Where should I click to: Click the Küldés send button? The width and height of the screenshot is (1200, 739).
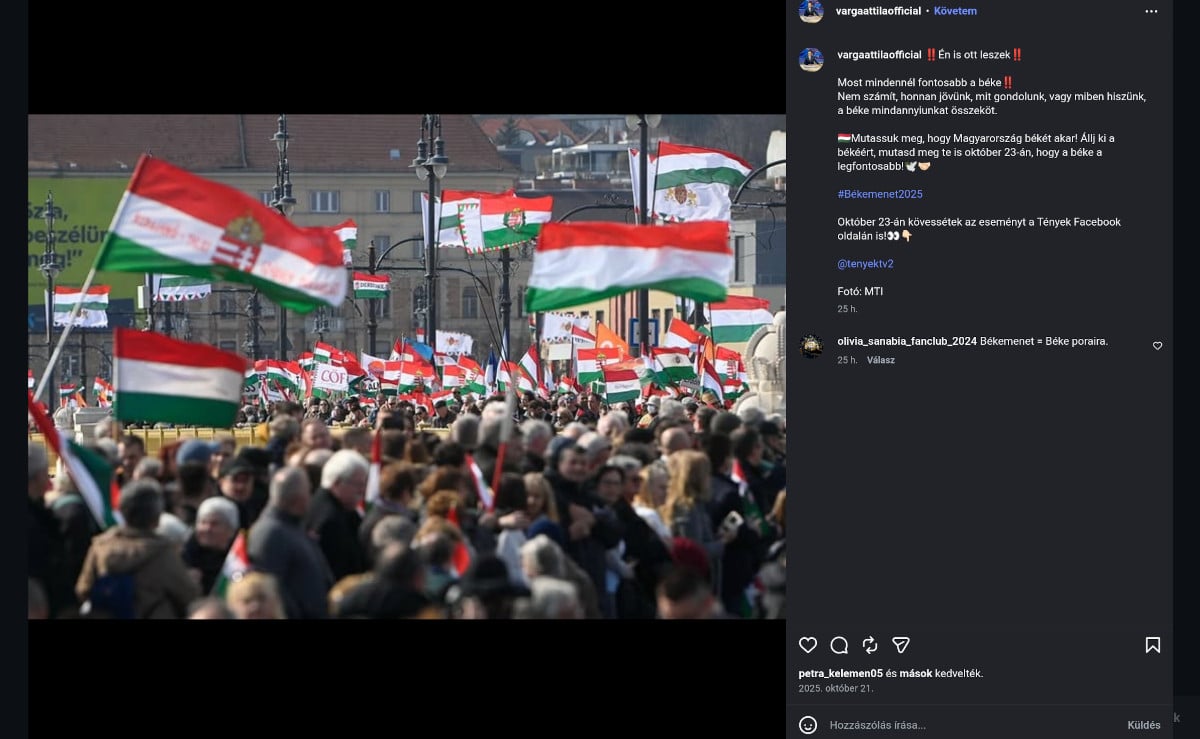[1143, 725]
